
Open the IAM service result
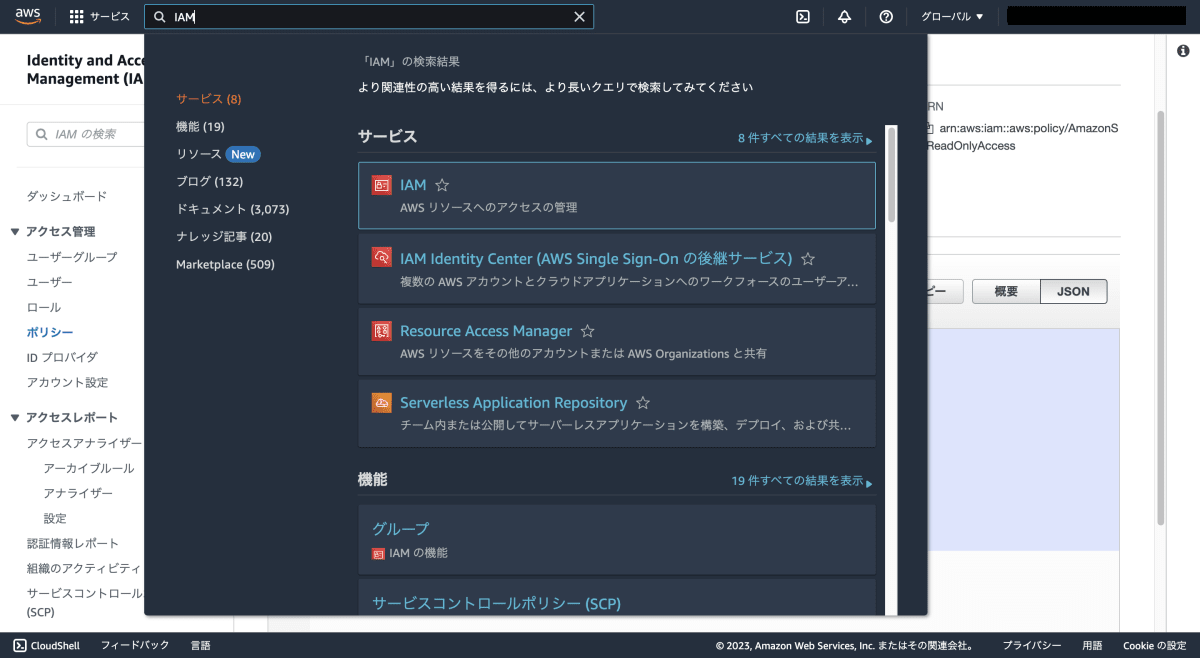point(617,195)
